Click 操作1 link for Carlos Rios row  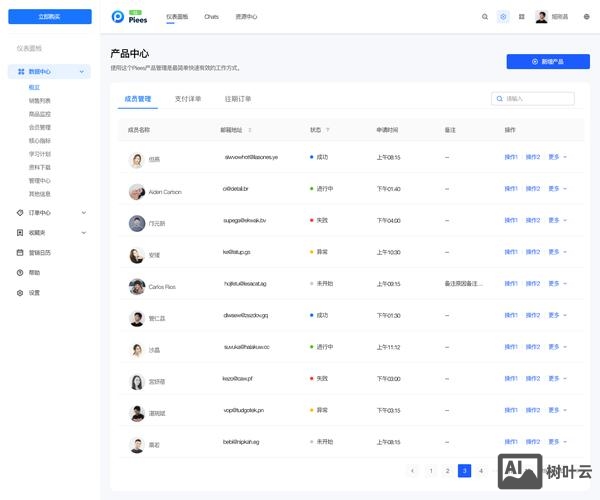click(x=511, y=284)
